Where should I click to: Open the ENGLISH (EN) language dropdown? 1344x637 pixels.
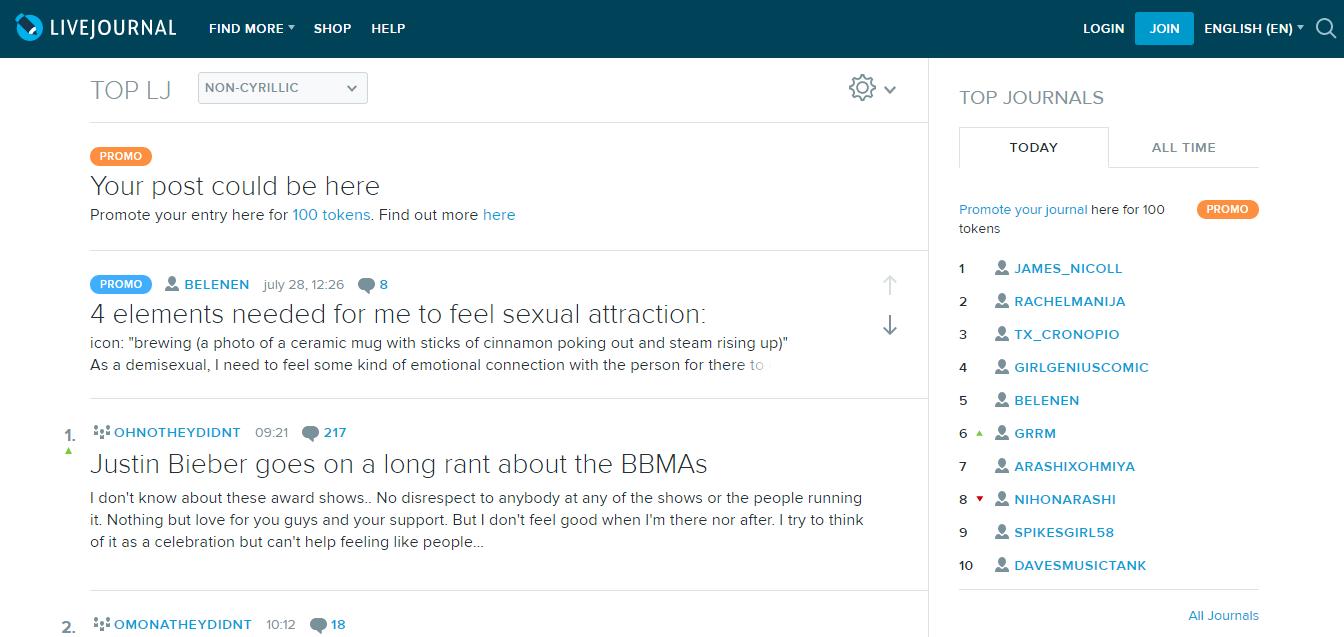[x=1254, y=28]
